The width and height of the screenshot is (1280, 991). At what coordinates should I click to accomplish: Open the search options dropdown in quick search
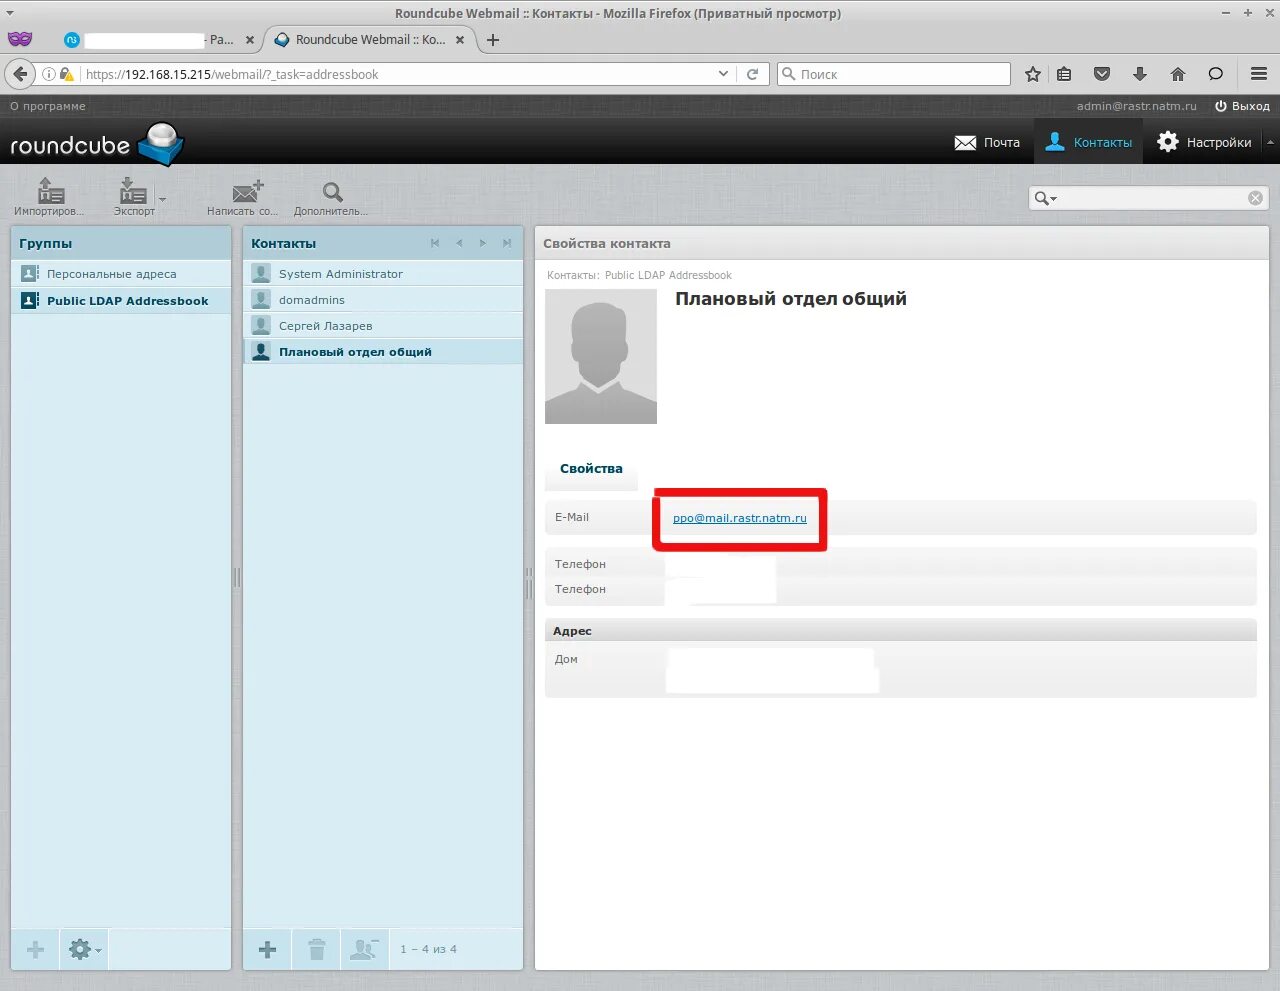pos(1046,198)
